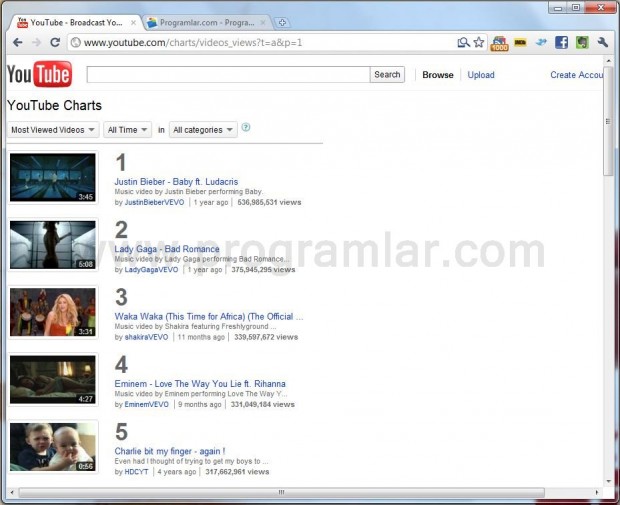Click the Waka Waka video thumbnail
Screen dimensions: 620x505
pos(53,312)
